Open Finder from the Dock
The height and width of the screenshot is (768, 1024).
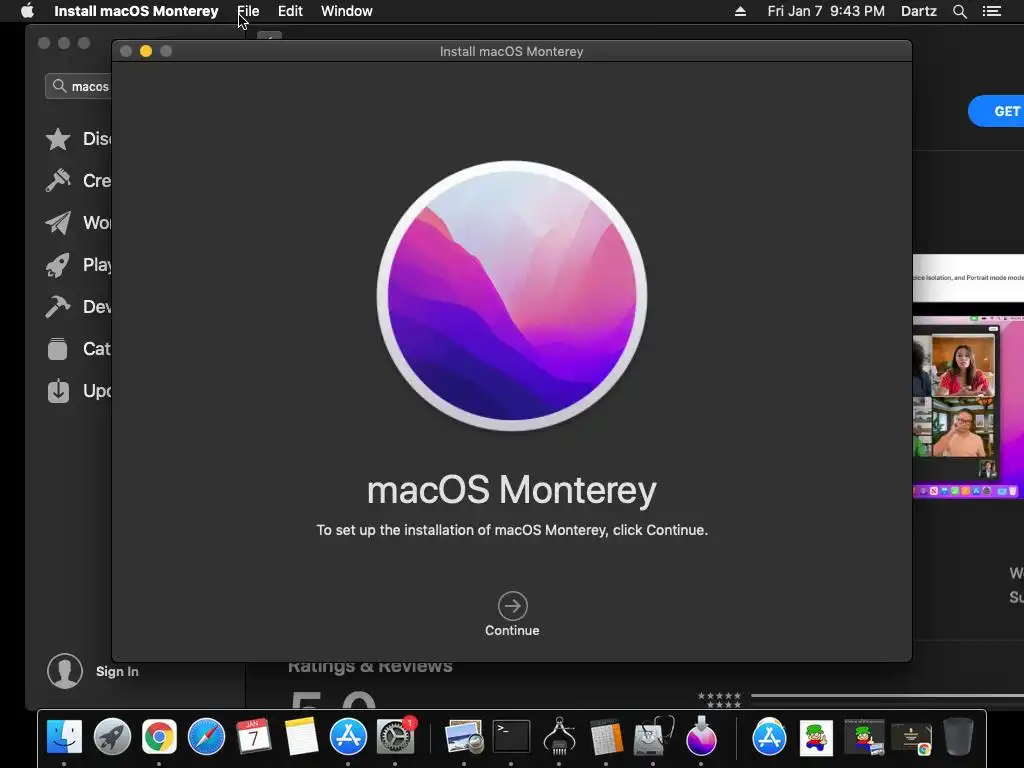[64, 737]
